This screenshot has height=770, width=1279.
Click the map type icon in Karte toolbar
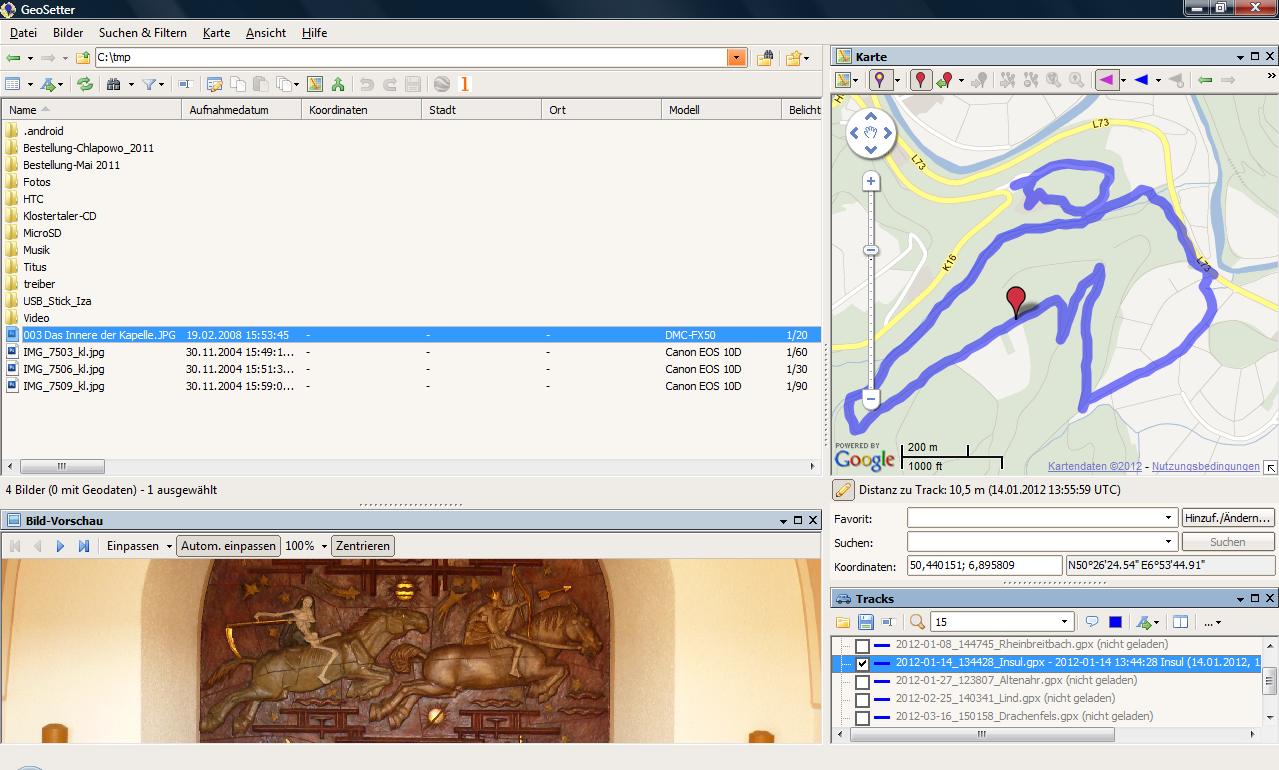[x=843, y=80]
